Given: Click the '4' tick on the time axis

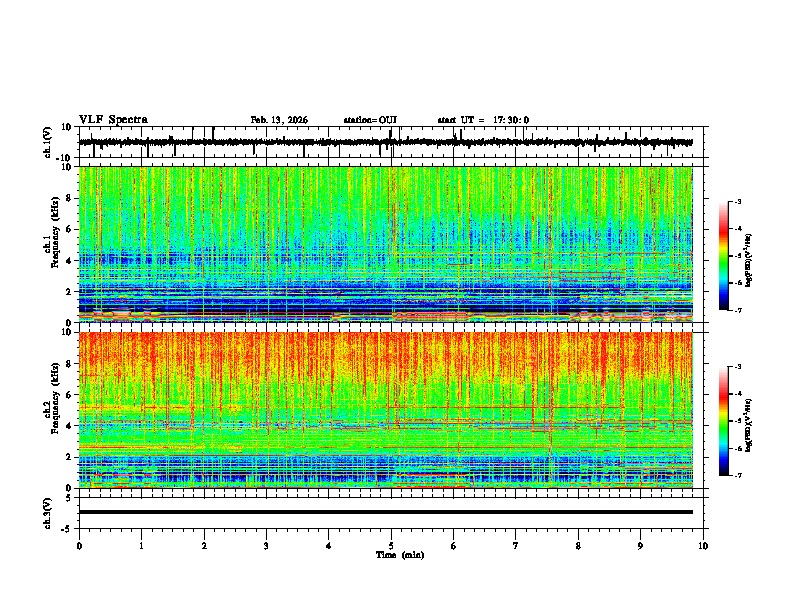Looking at the screenshot, I should tap(329, 546).
